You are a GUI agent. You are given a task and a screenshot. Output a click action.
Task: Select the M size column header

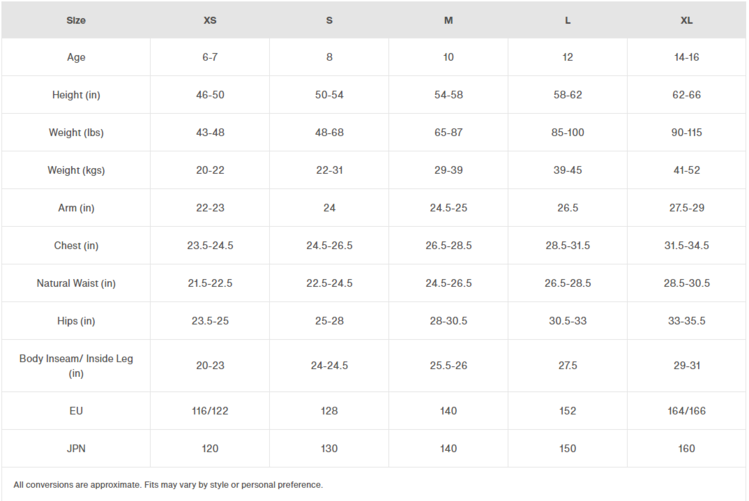coord(448,20)
